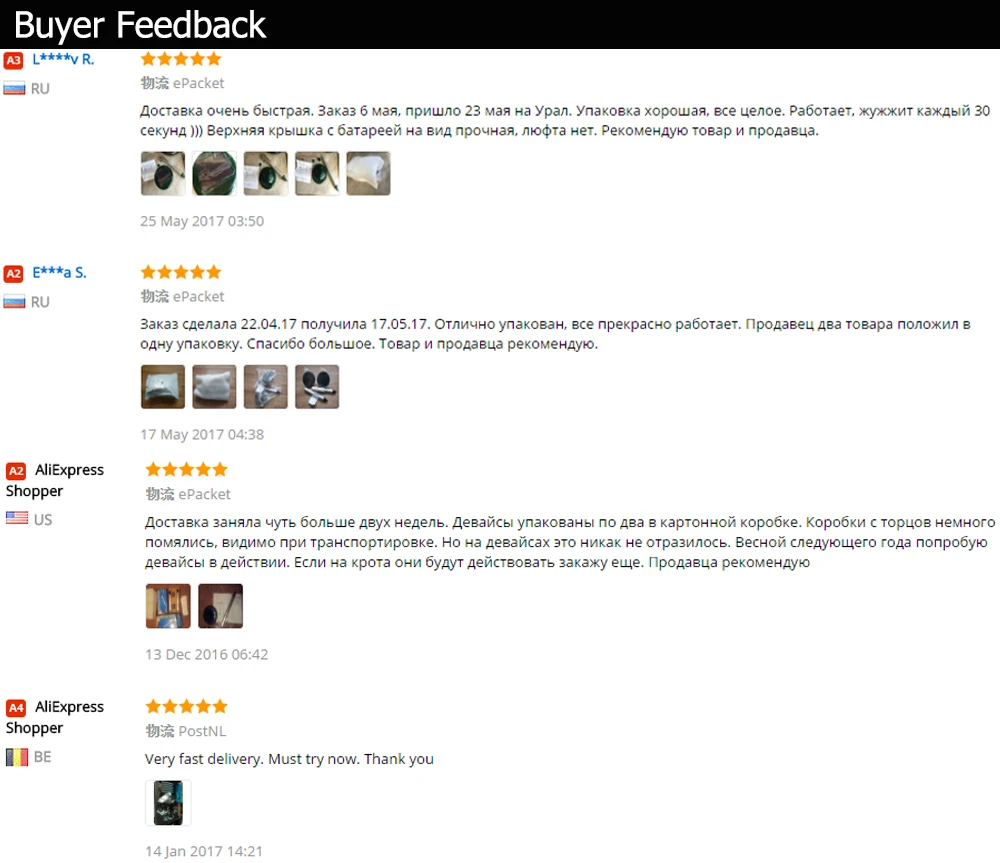Click the A2 badge of the US shopper
The image size is (1000, 863).
coord(16,471)
